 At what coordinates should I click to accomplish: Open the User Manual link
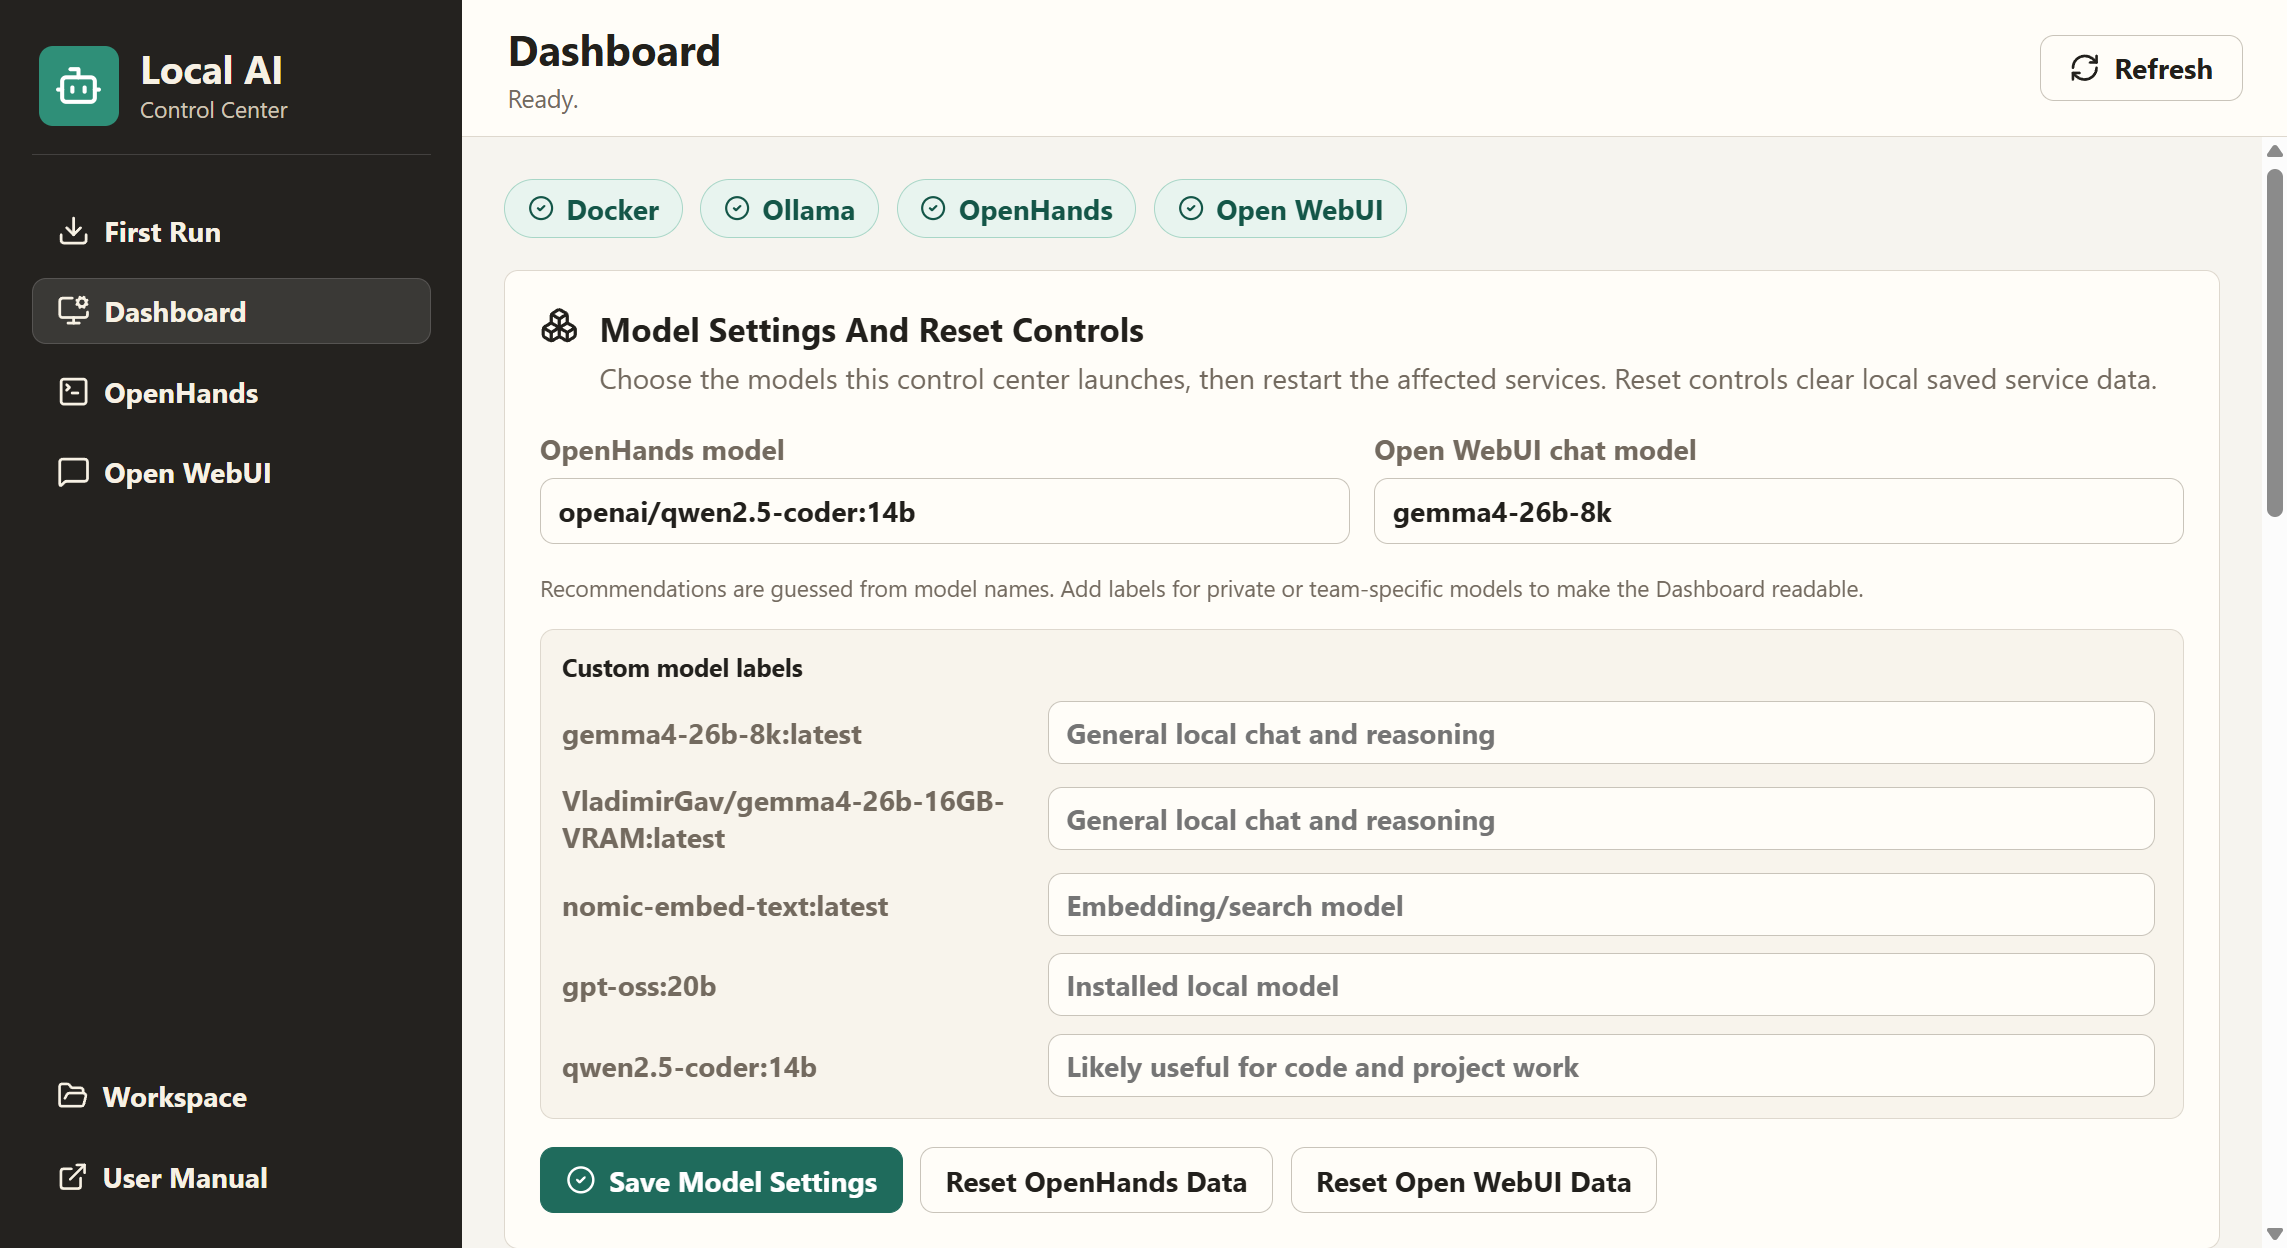(231, 1177)
